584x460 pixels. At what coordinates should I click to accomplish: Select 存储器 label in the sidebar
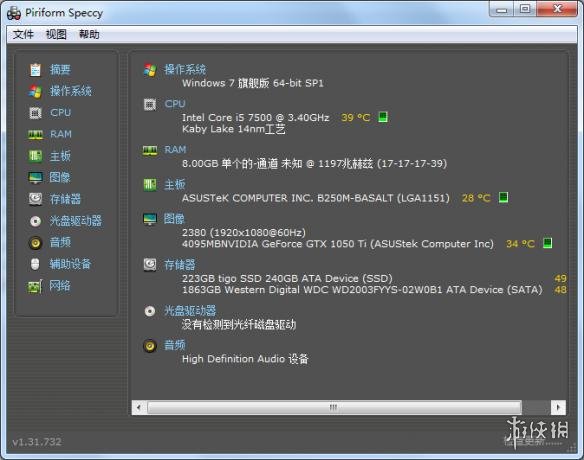[66, 199]
